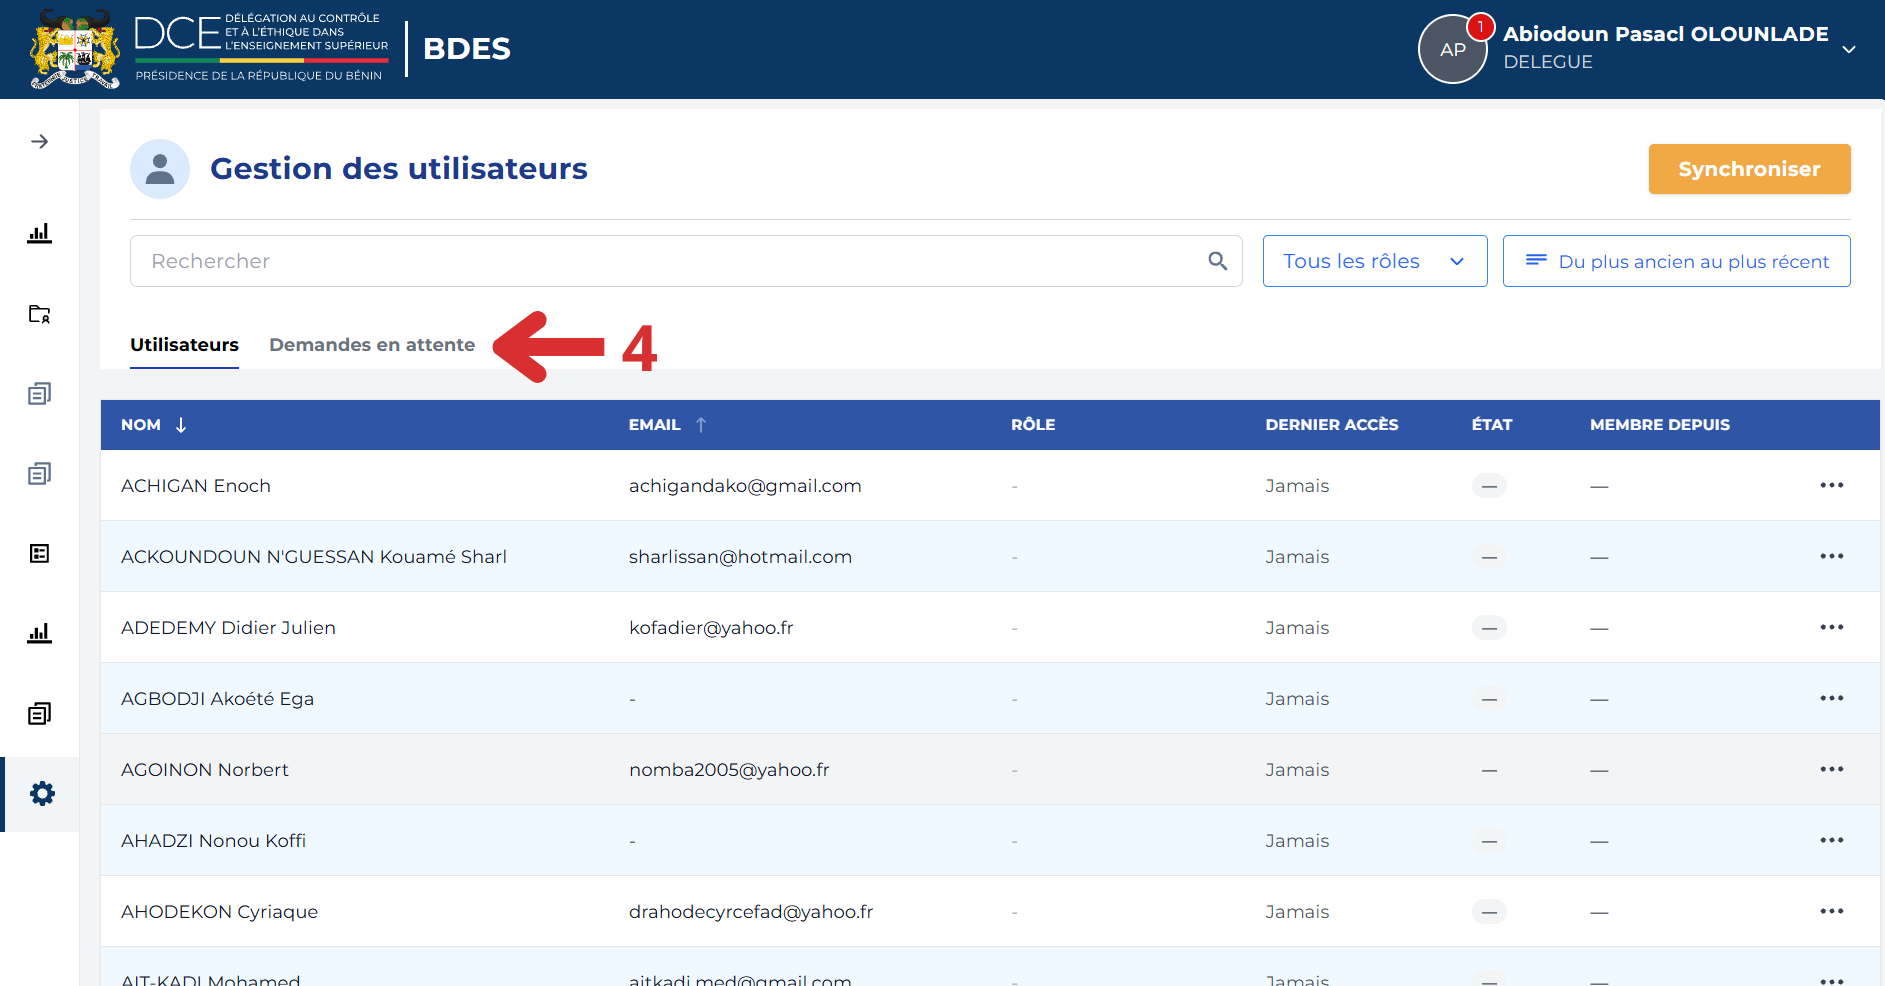The width and height of the screenshot is (1885, 986).
Task: Expand sidebar with the arrow icon
Action: (39, 142)
